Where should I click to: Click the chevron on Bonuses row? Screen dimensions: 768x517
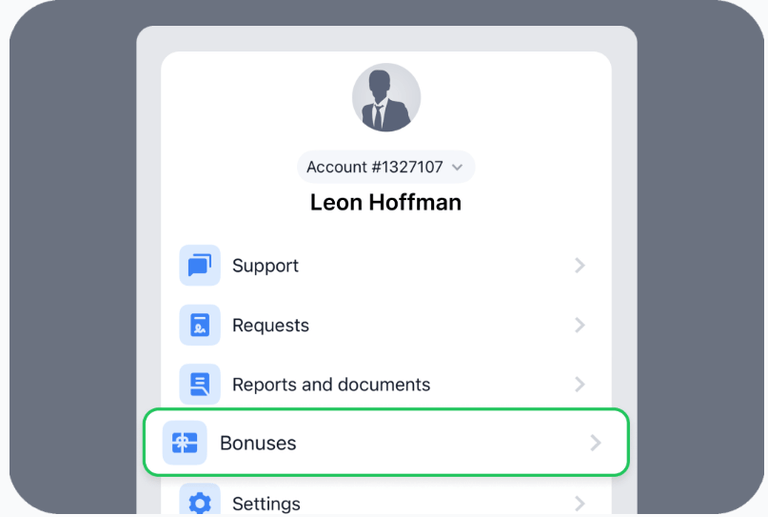coord(595,443)
